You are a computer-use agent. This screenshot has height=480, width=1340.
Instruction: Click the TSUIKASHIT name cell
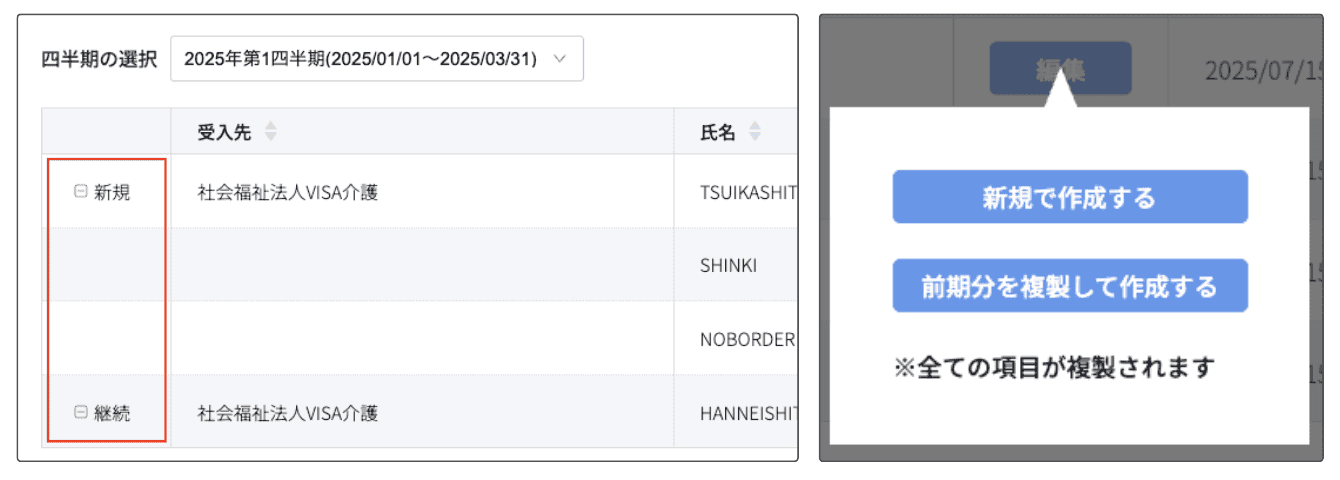pyautogui.click(x=748, y=192)
